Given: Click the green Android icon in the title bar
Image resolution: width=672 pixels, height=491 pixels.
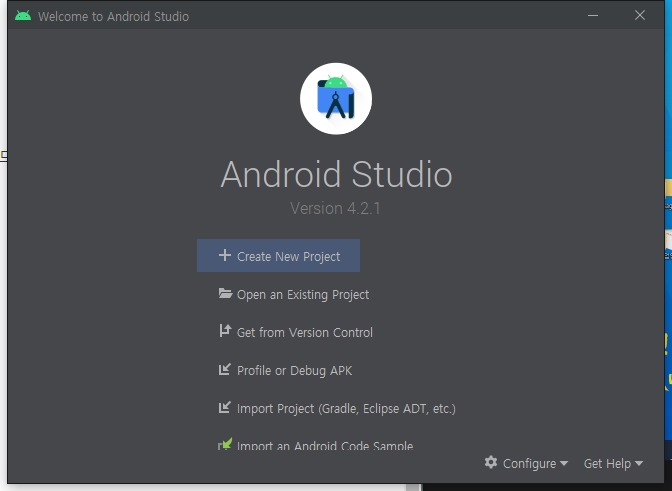Looking at the screenshot, I should pyautogui.click(x=23, y=16).
